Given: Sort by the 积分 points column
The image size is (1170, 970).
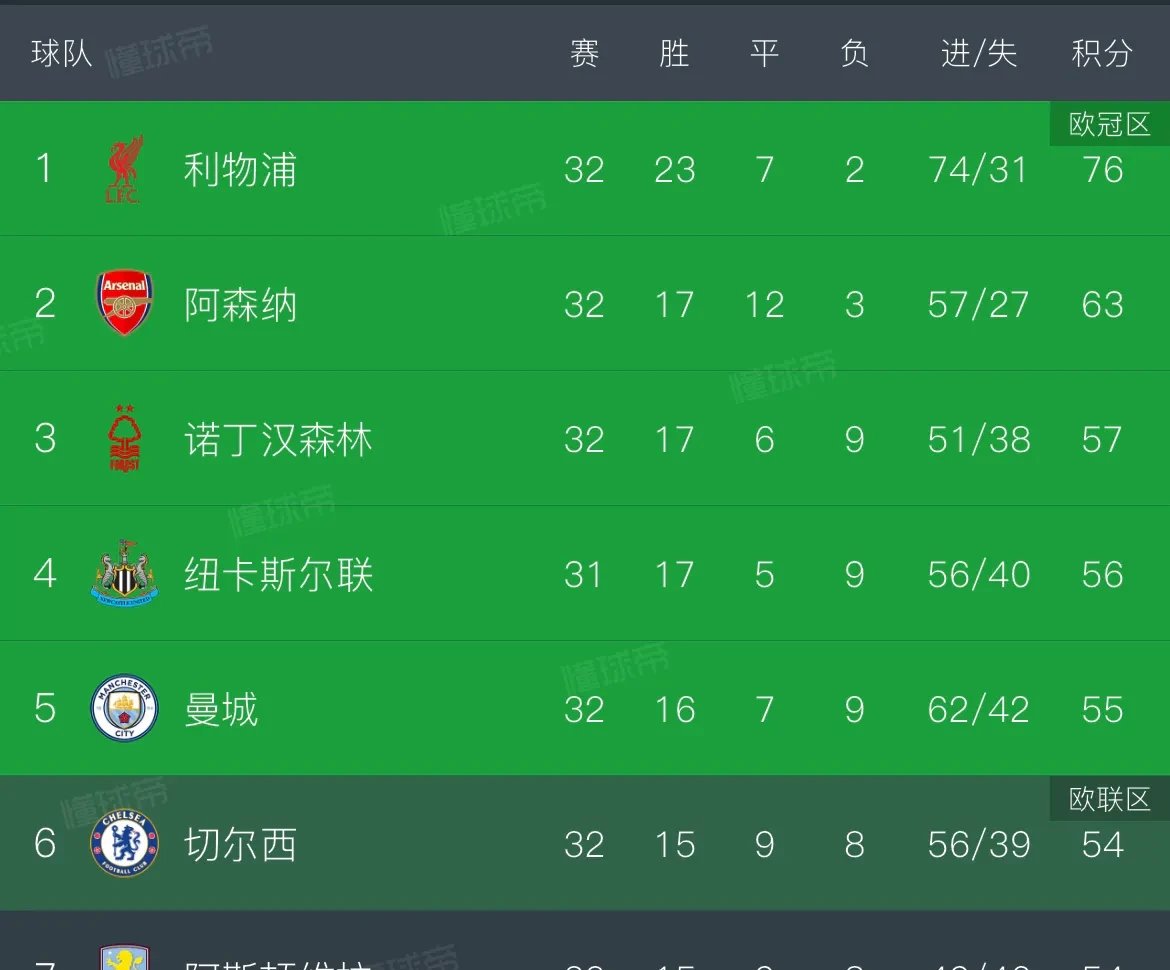Looking at the screenshot, I should pos(1100,55).
